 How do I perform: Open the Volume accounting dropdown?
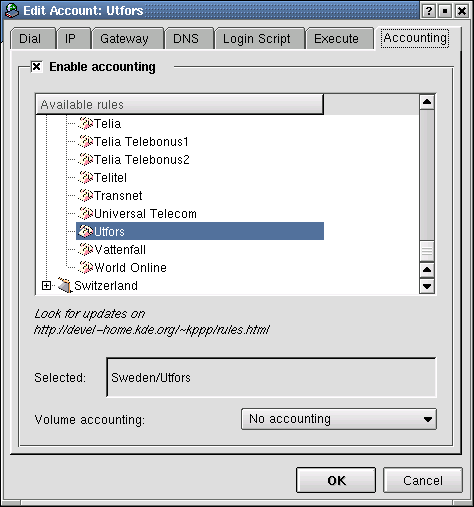(x=339, y=419)
